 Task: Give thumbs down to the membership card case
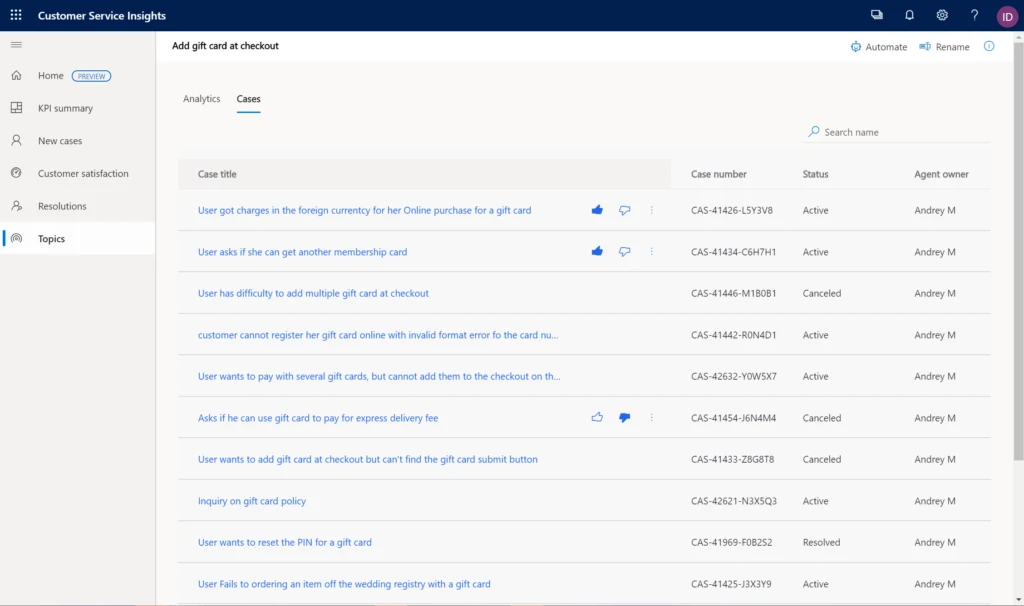point(624,252)
